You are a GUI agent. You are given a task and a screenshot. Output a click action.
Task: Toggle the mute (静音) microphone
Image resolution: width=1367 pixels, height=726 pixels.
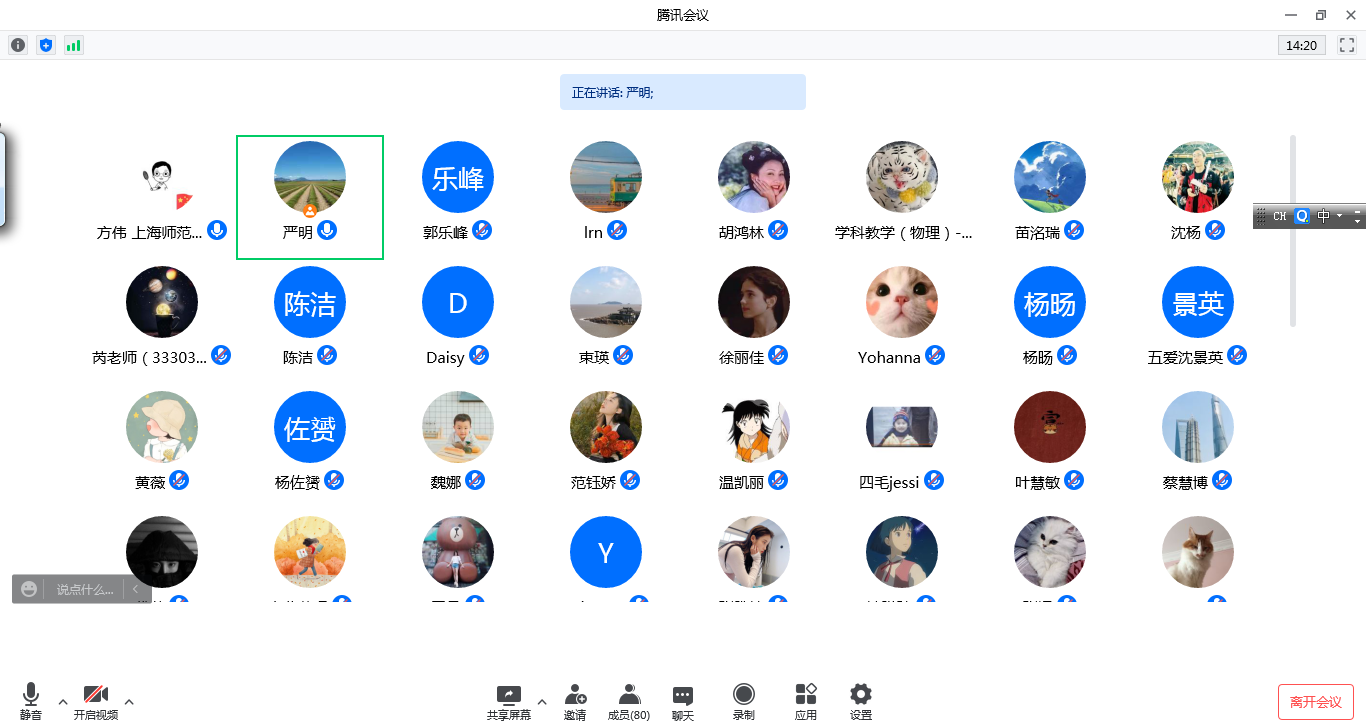(31, 700)
